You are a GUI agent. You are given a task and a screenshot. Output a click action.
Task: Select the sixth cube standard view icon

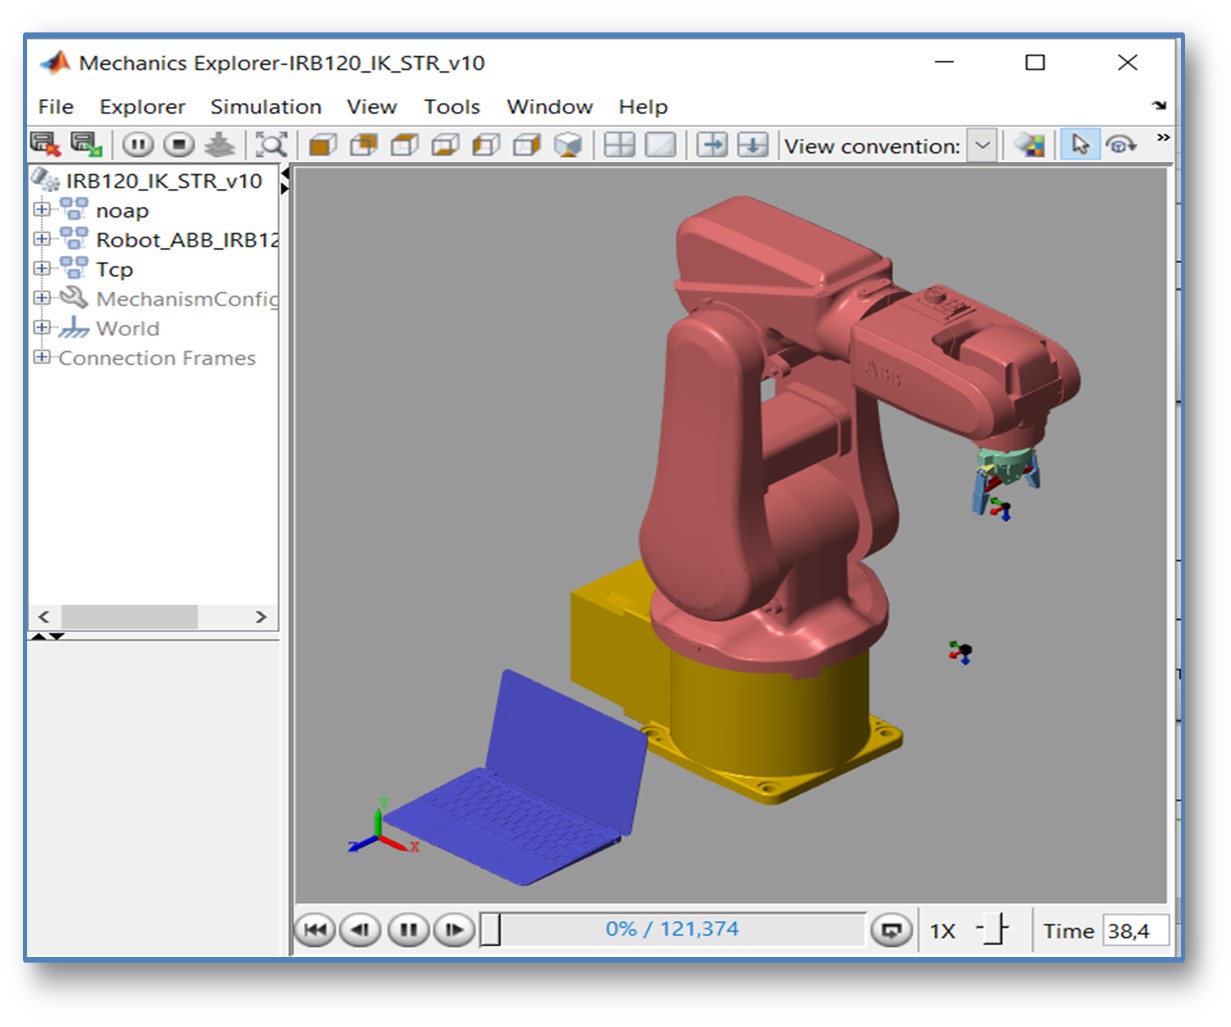pyautogui.click(x=527, y=145)
